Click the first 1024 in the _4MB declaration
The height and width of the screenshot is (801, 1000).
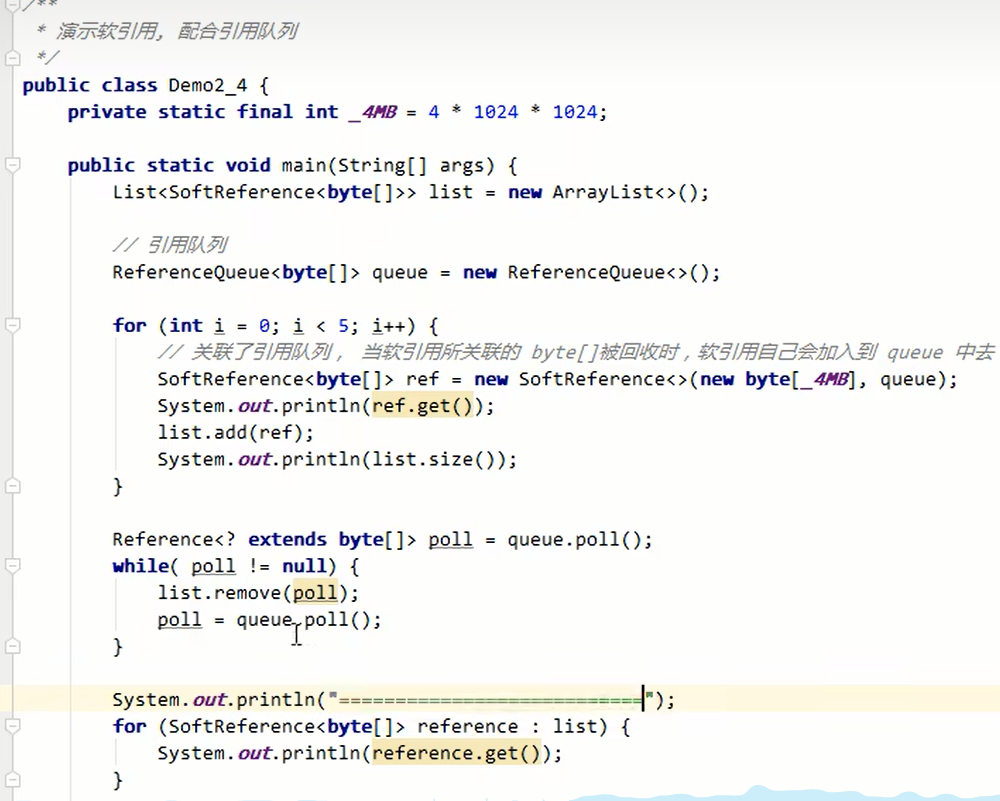coord(496,112)
